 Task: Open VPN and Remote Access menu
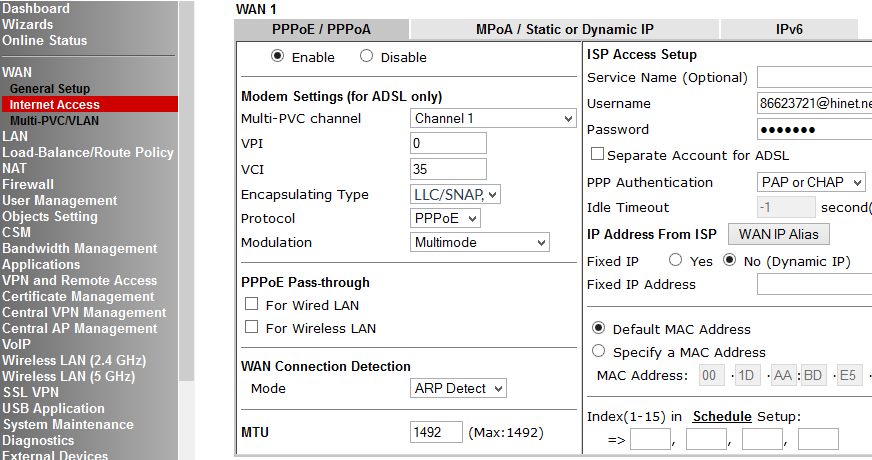tap(79, 280)
